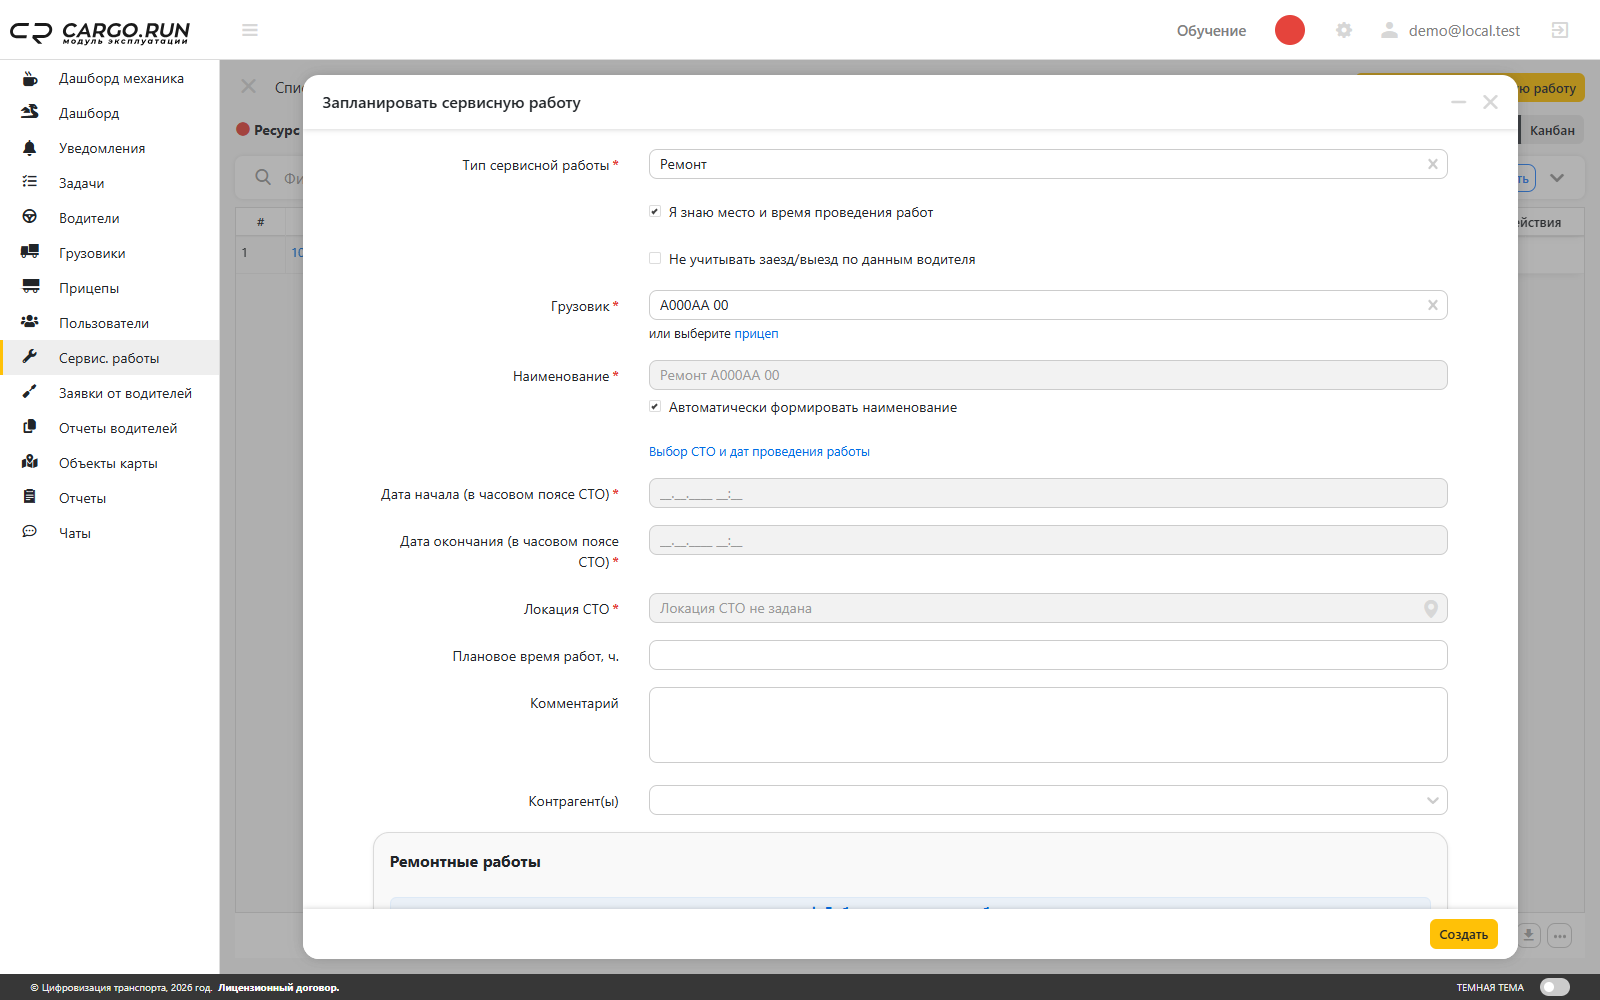The height and width of the screenshot is (1000, 1600).
Task: Click the Пользователи group icon
Action: tap(30, 323)
